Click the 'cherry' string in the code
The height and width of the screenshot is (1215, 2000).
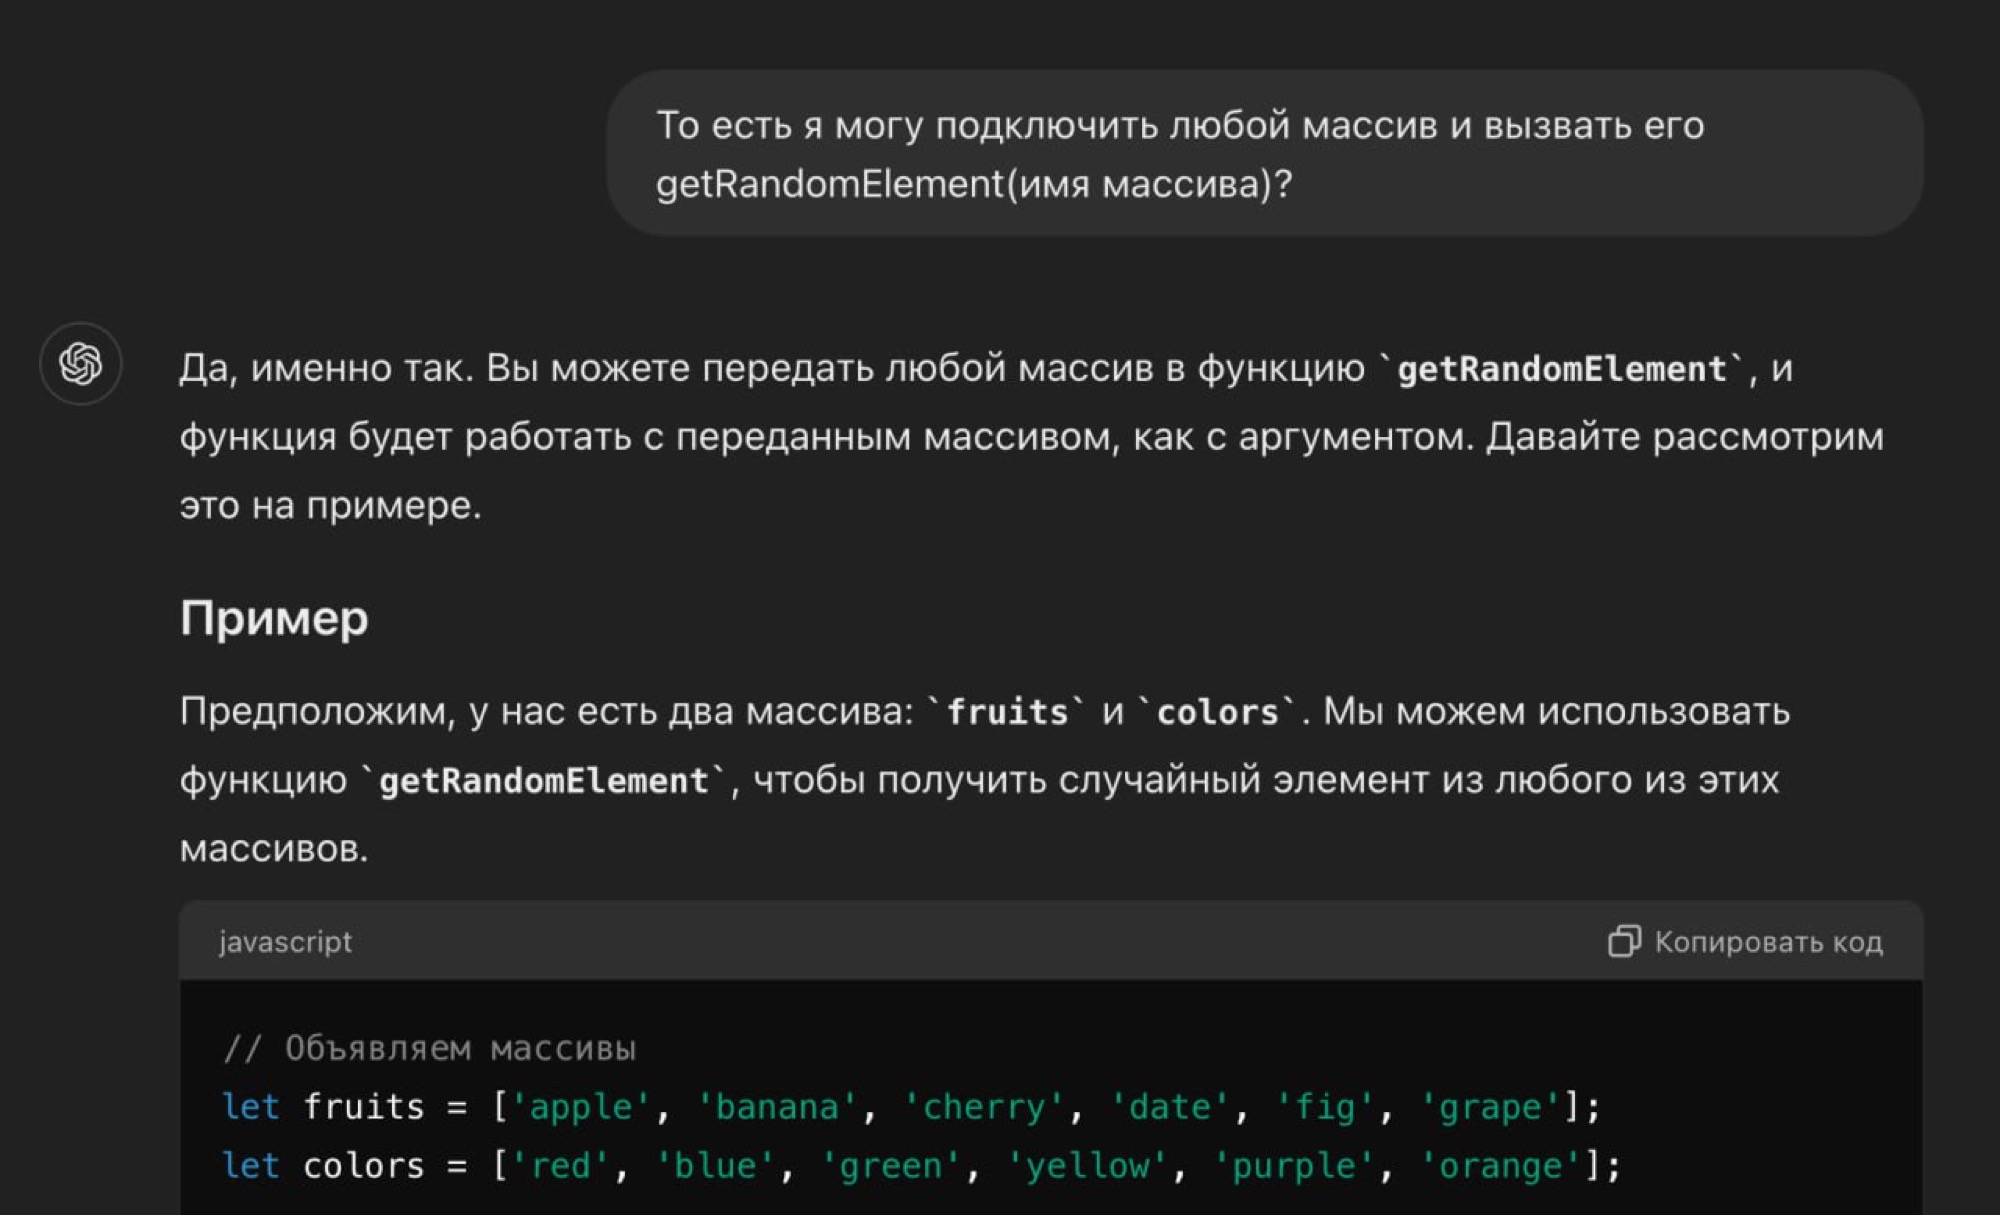[x=984, y=1107]
